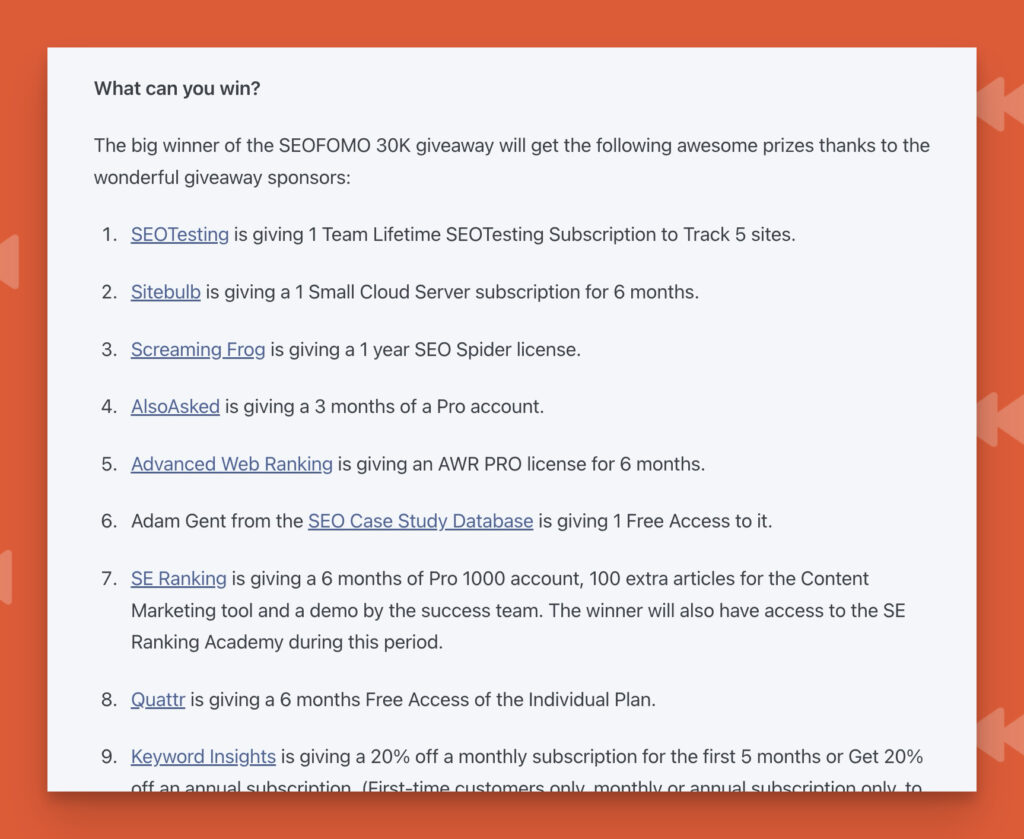Image resolution: width=1024 pixels, height=839 pixels.
Task: Open the AlsoAsked link
Action: point(175,407)
